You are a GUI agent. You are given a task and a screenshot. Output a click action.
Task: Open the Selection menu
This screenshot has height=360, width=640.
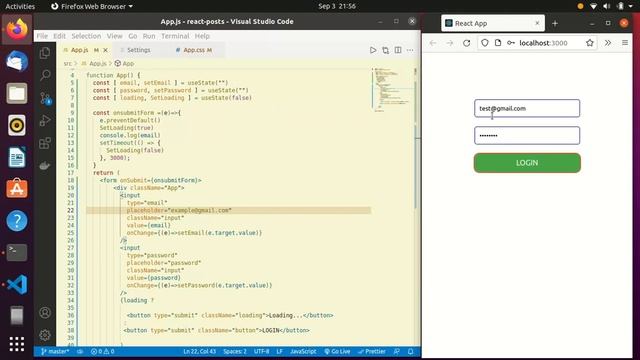click(x=86, y=36)
